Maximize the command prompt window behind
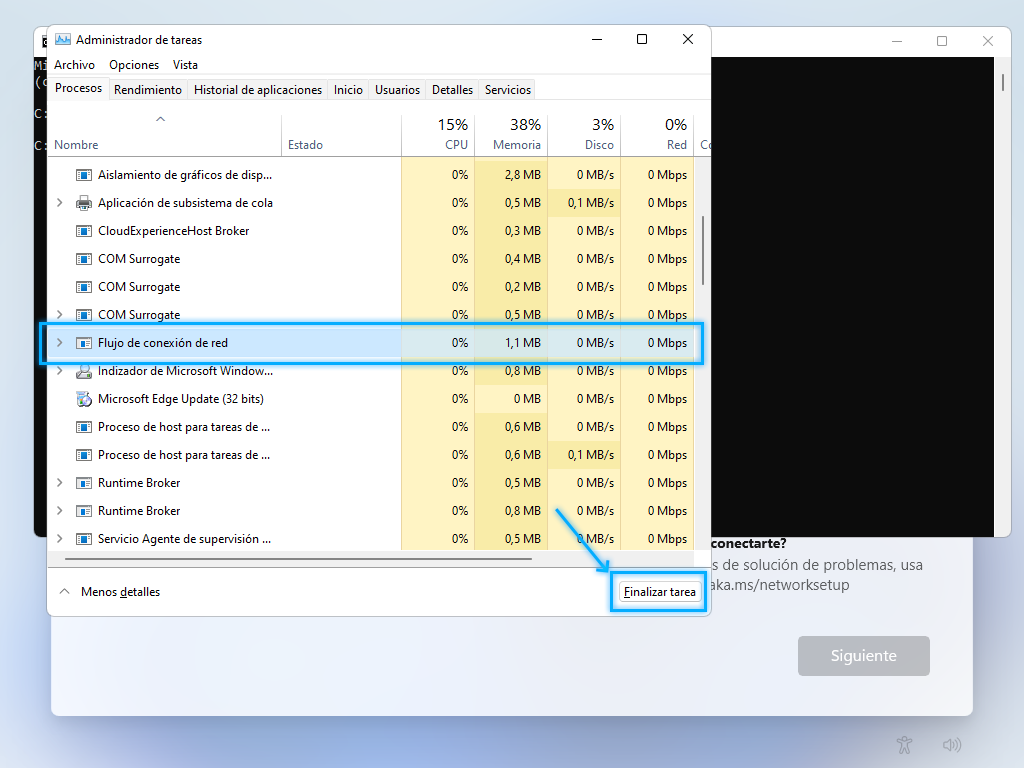 (942, 41)
